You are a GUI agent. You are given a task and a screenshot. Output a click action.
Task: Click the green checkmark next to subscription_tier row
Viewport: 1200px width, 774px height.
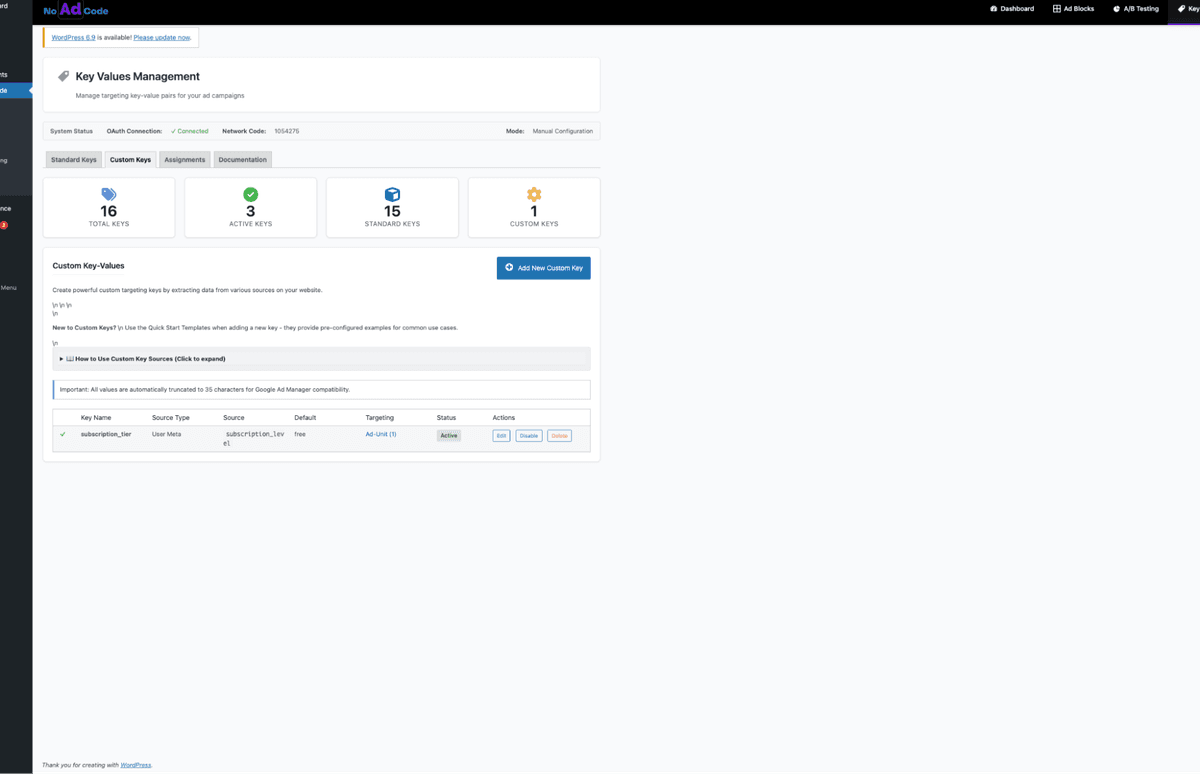pyautogui.click(x=63, y=434)
